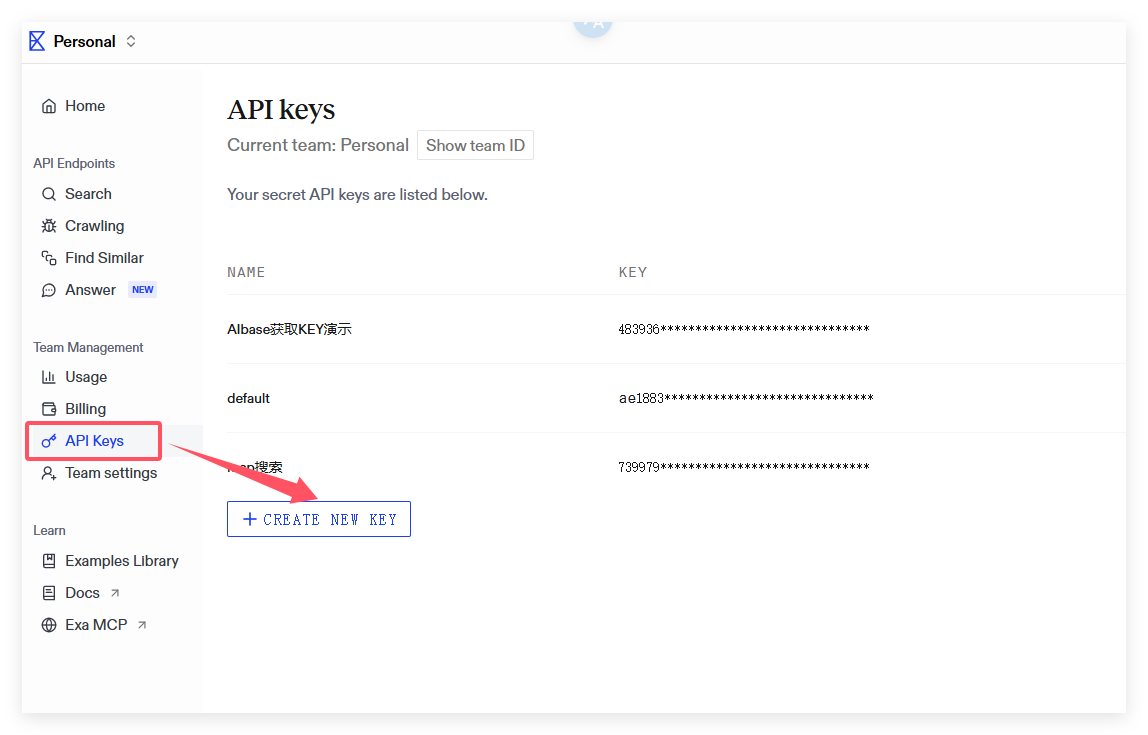This screenshot has width=1148, height=735.
Task: Click the Crawling bug icon
Action: coord(49,226)
